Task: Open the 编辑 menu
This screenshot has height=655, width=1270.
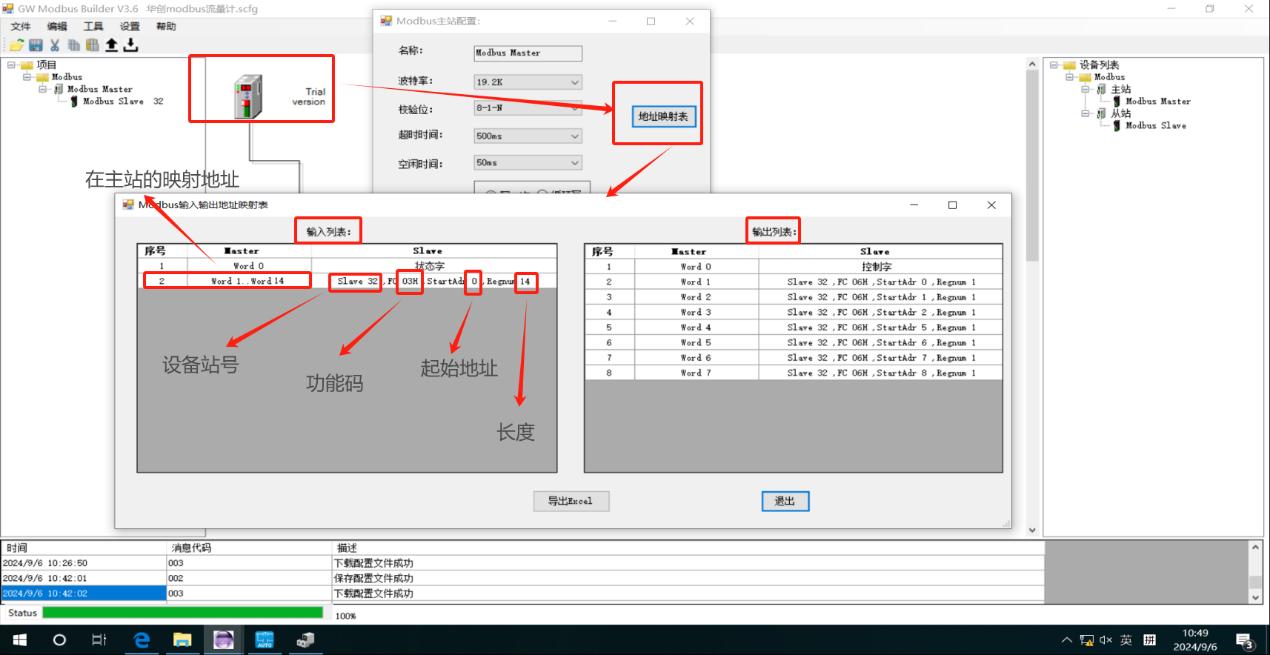Action: 57,27
